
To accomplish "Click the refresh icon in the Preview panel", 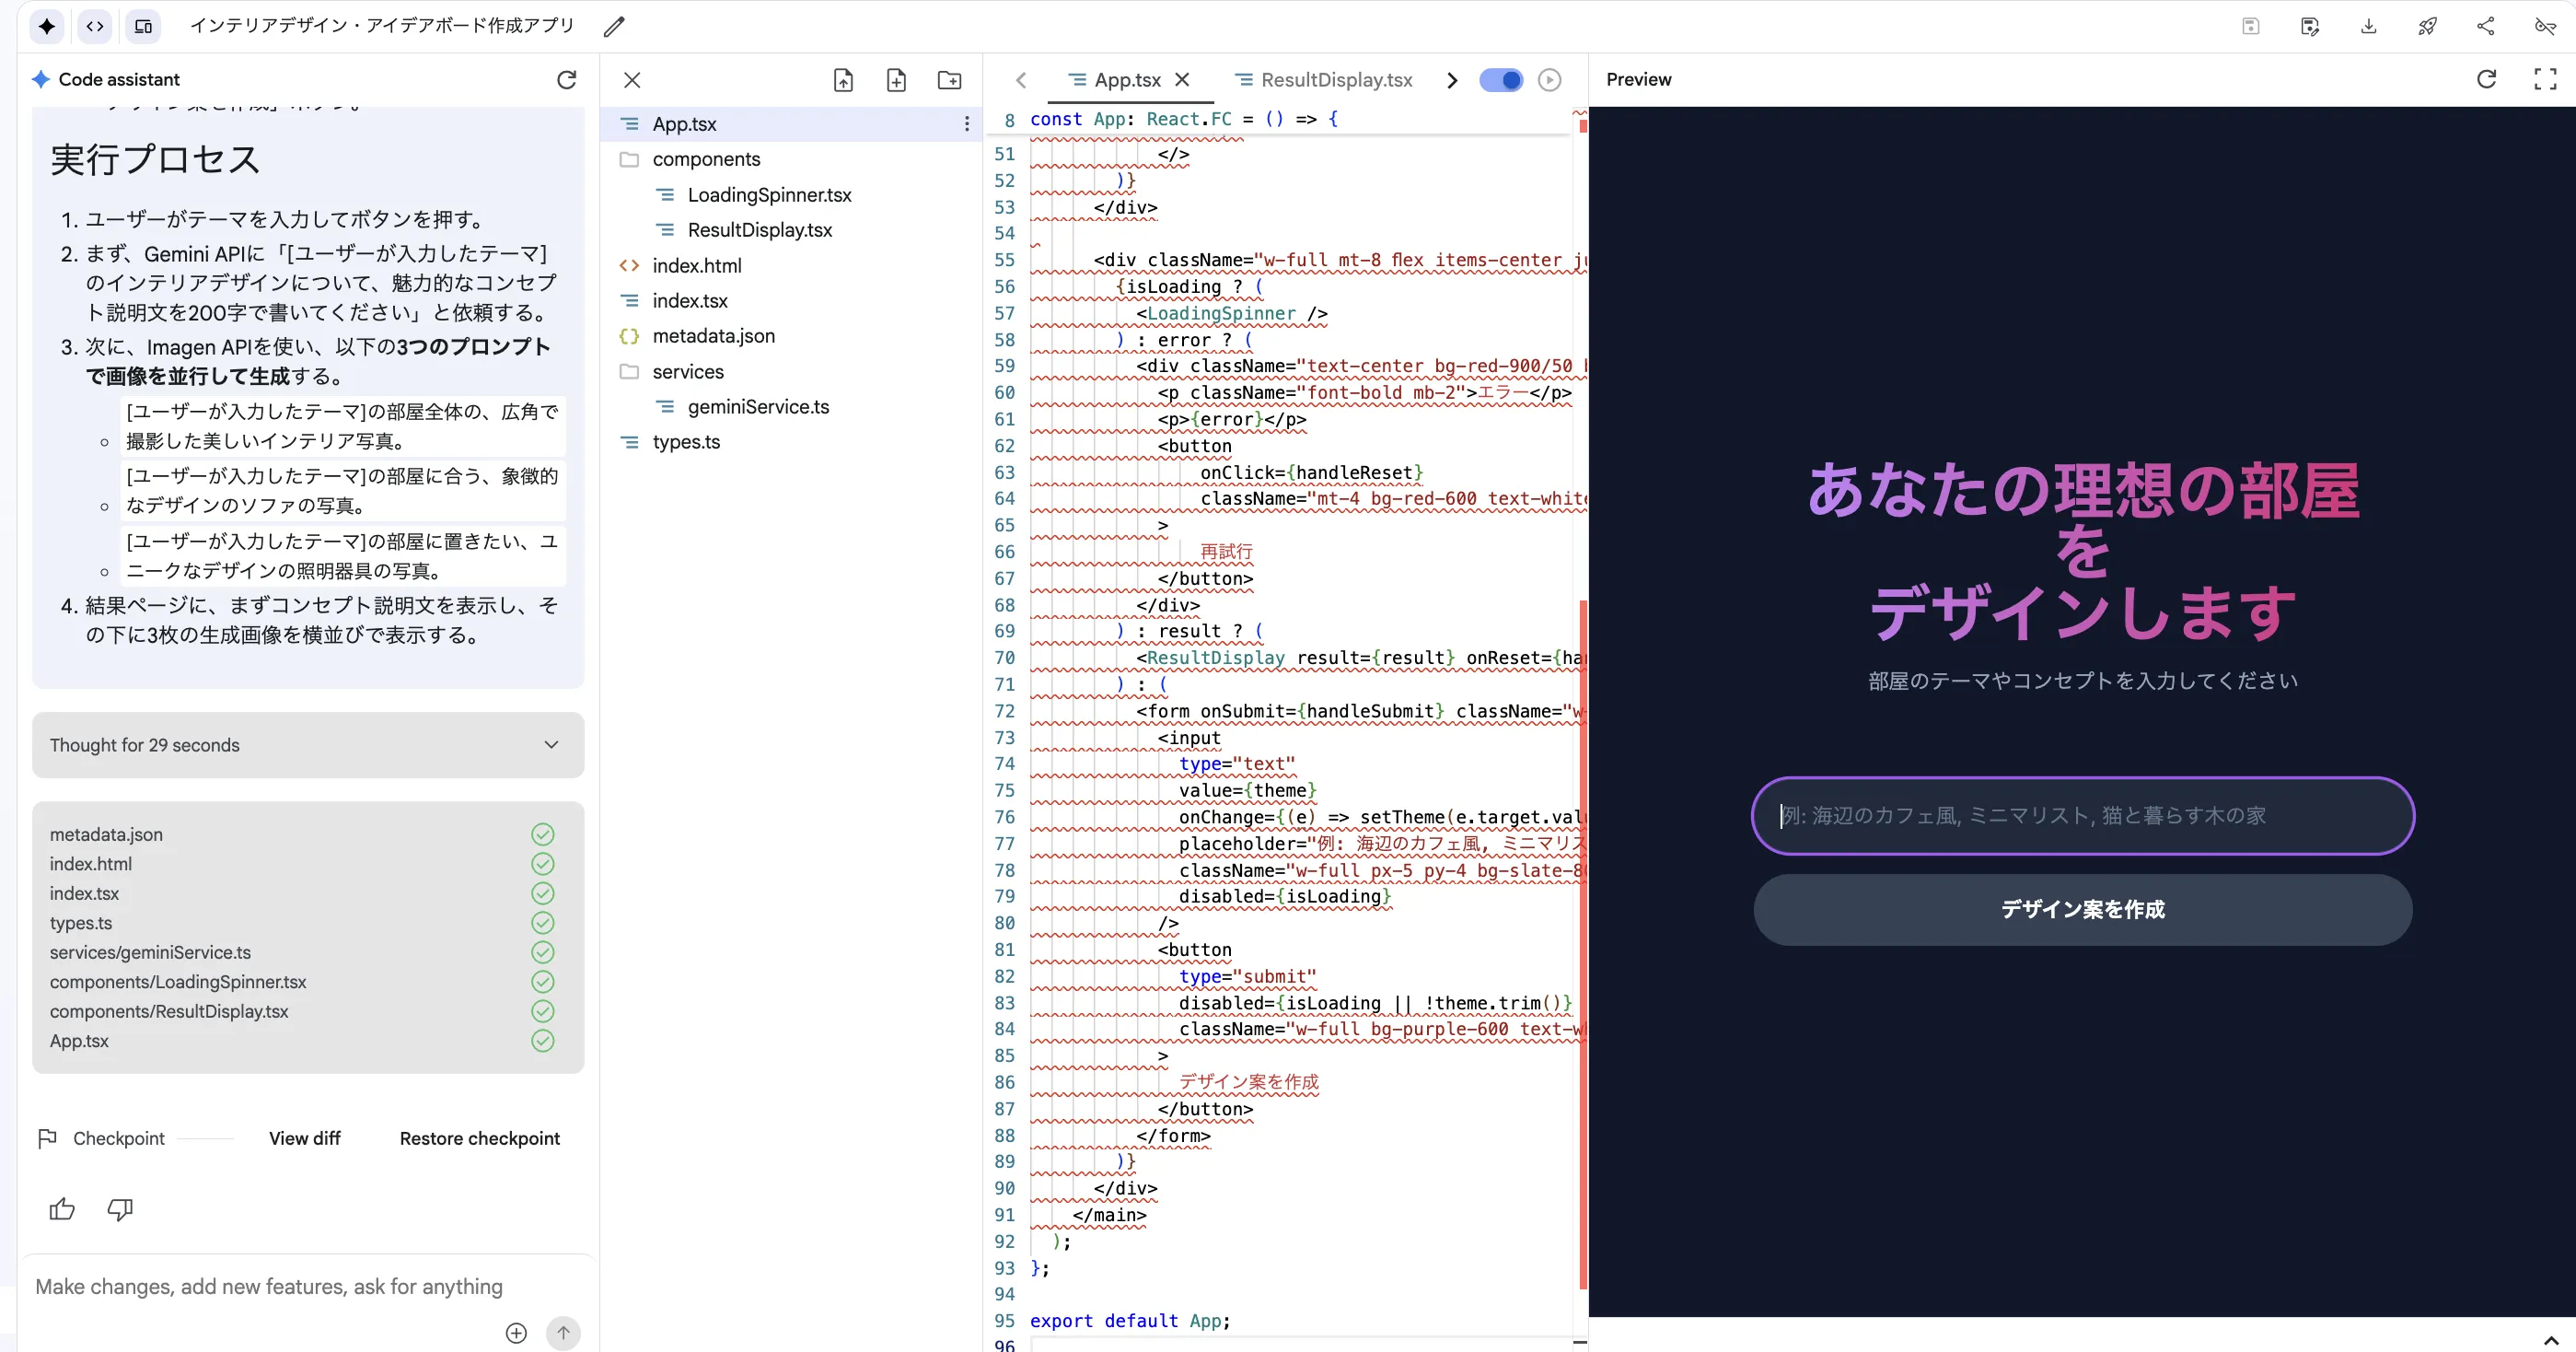I will pos(2487,80).
